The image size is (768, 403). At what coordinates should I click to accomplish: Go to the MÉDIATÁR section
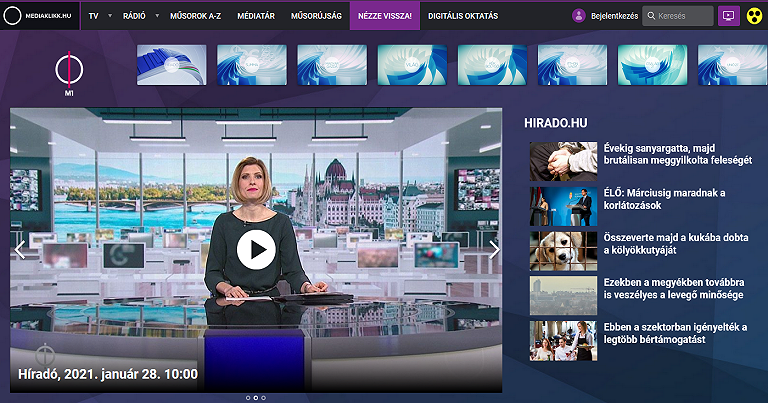point(256,16)
